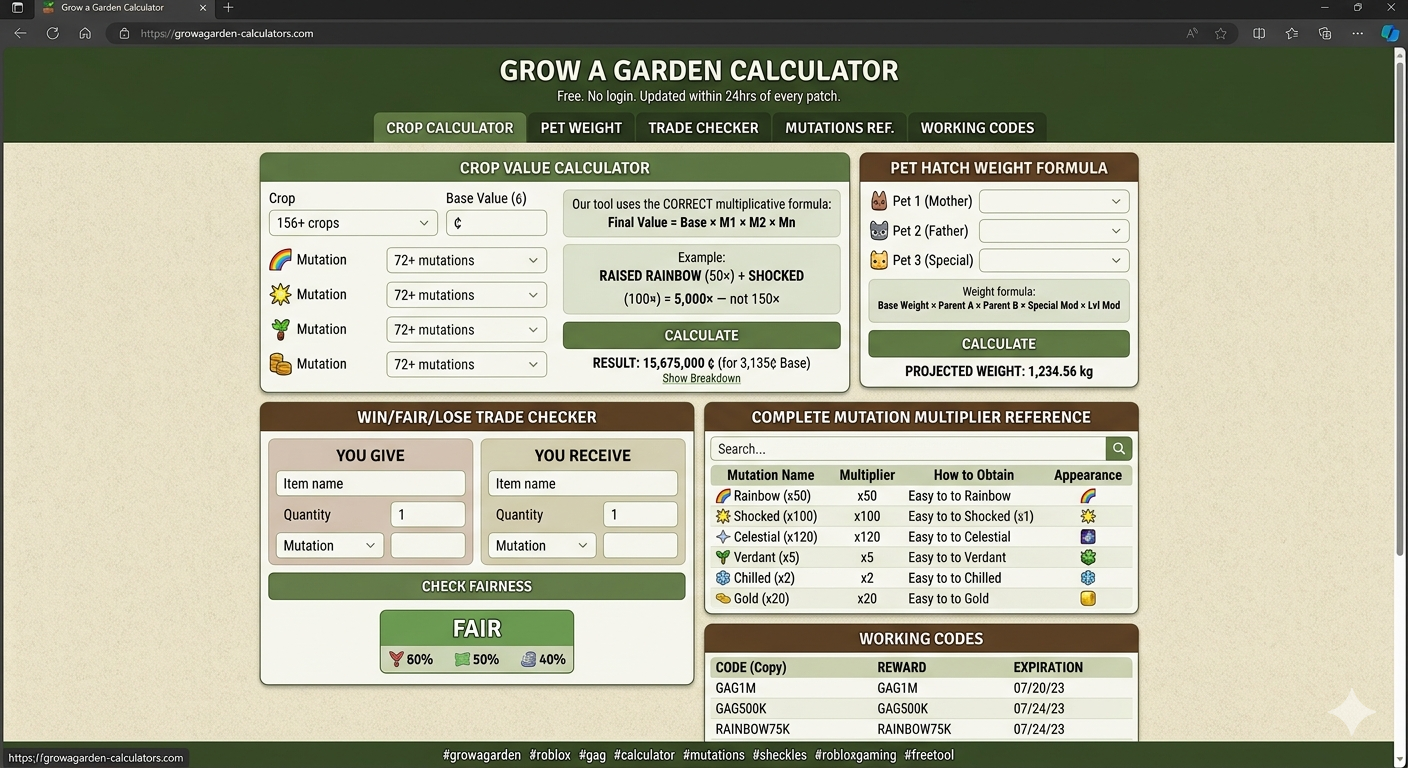Image resolution: width=1408 pixels, height=768 pixels.
Task: Click the Celestial appearance icon
Action: [1088, 536]
